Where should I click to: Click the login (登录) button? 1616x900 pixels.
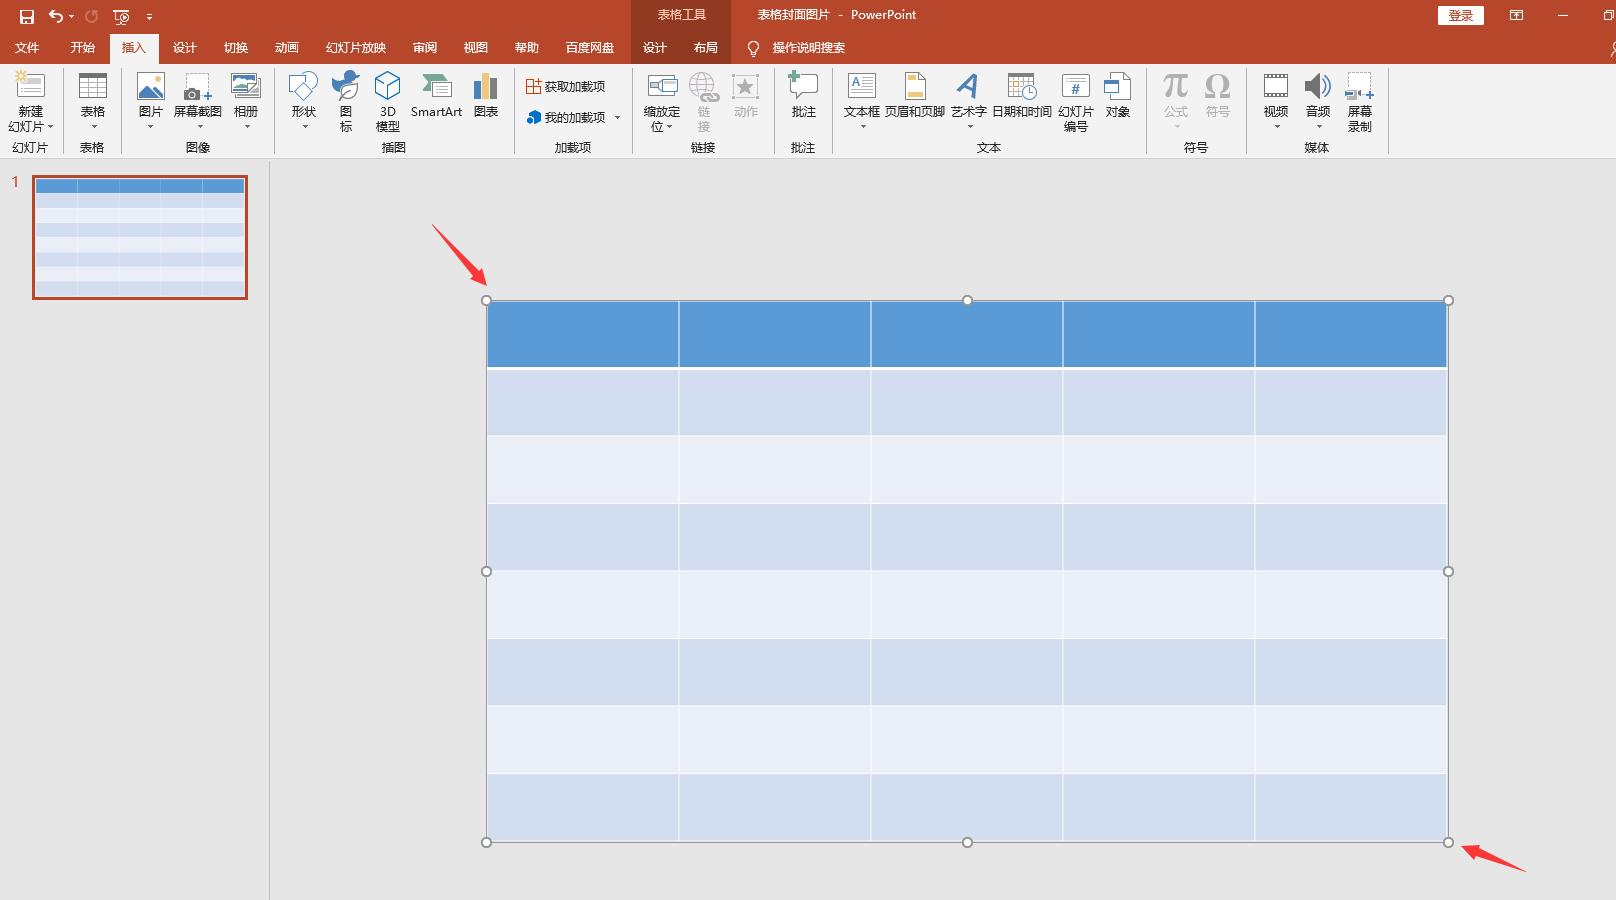point(1460,15)
